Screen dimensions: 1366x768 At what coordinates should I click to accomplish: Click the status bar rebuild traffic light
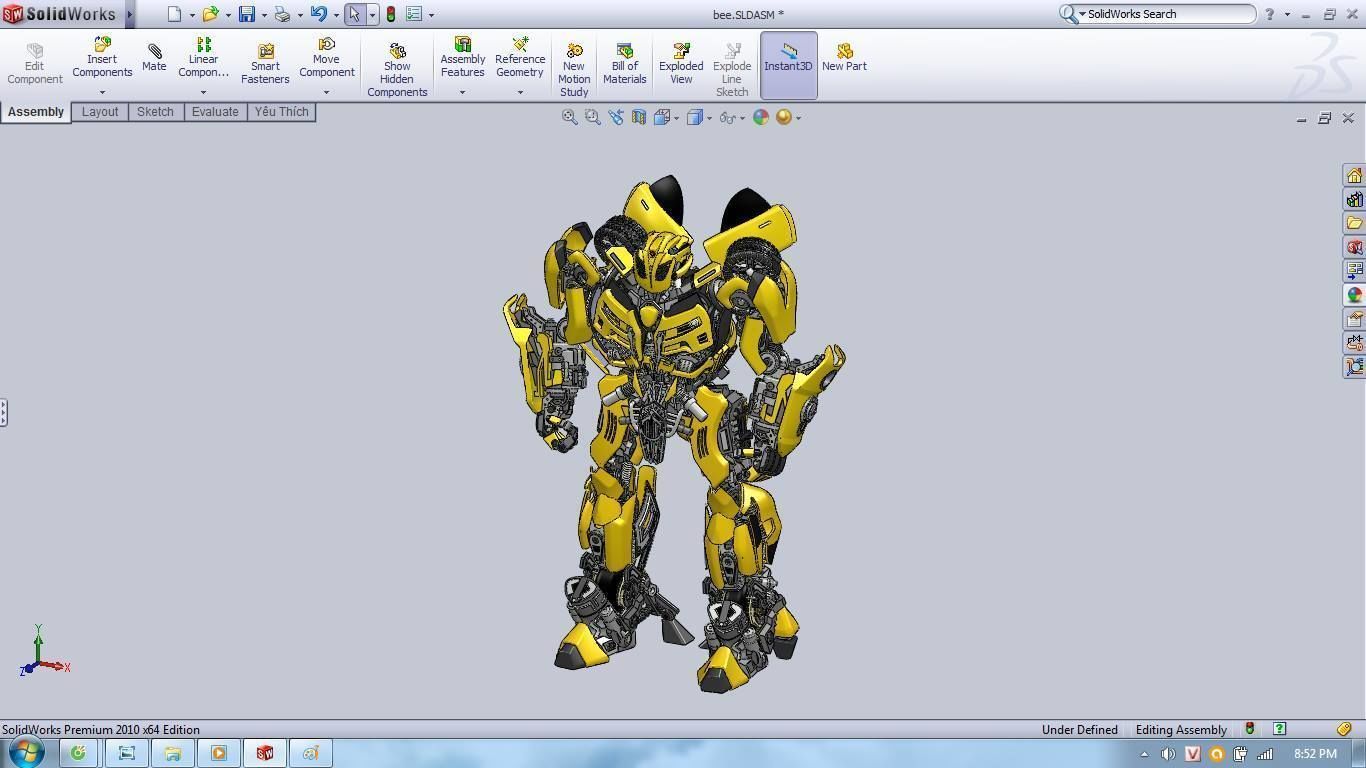(1249, 729)
